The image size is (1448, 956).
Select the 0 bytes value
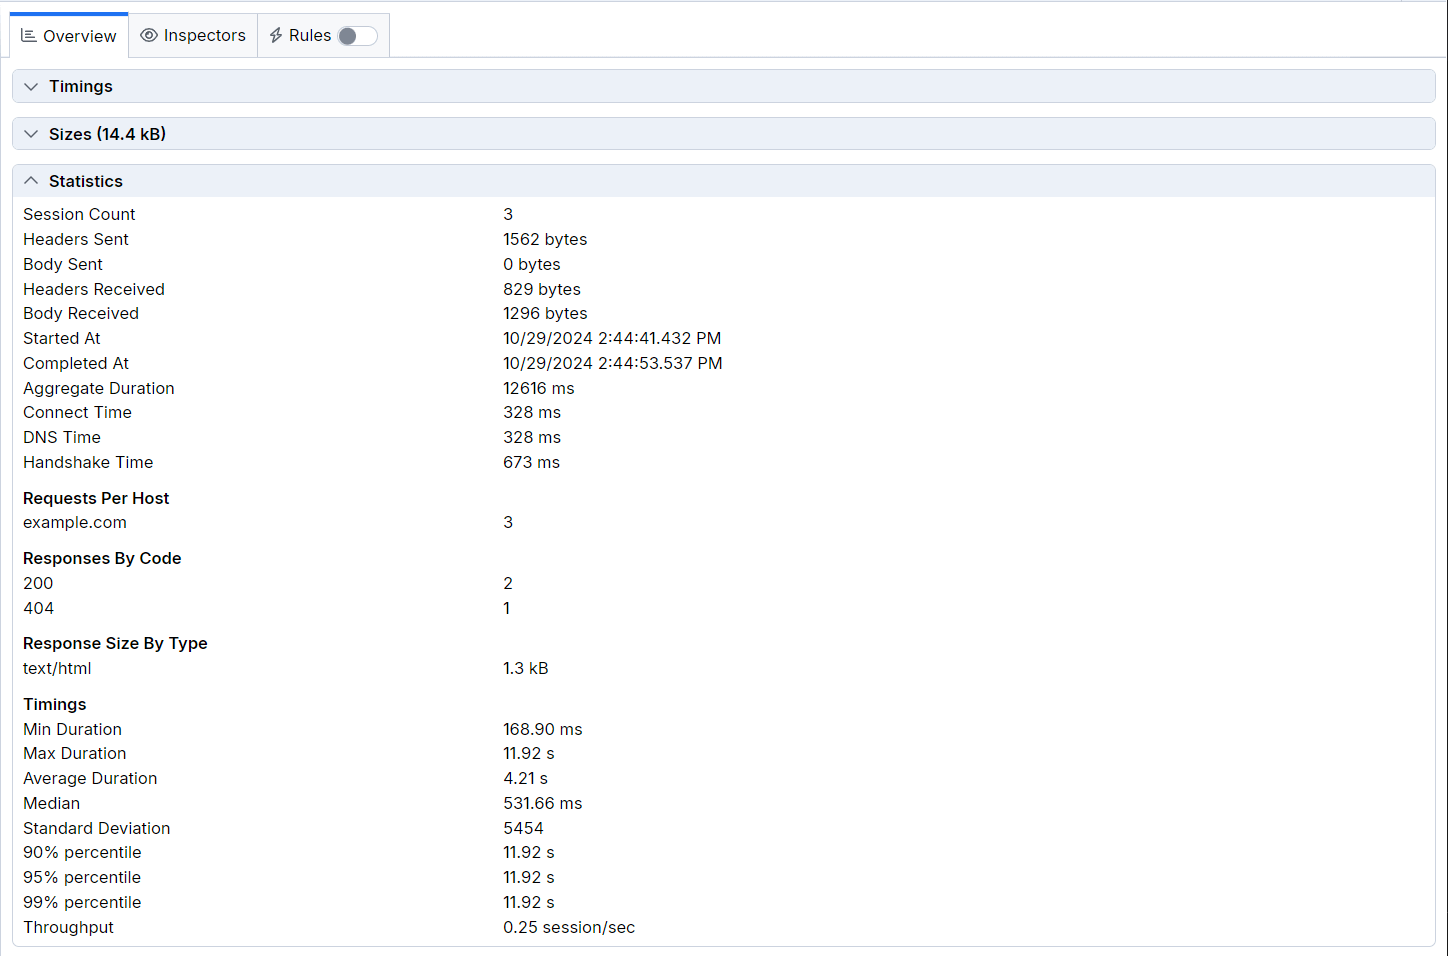coord(532,264)
